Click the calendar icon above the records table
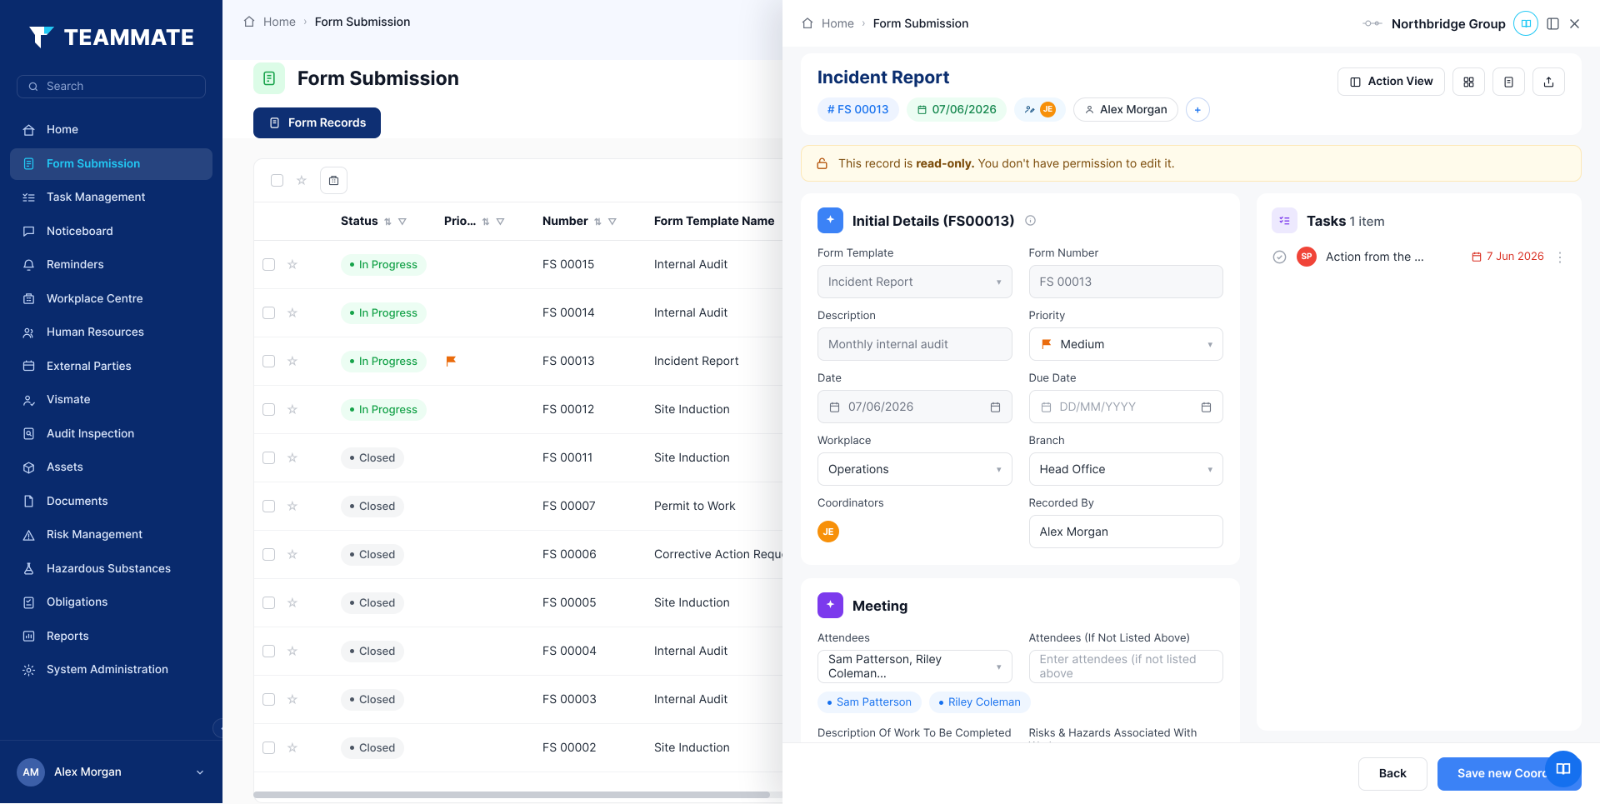 pyautogui.click(x=333, y=181)
